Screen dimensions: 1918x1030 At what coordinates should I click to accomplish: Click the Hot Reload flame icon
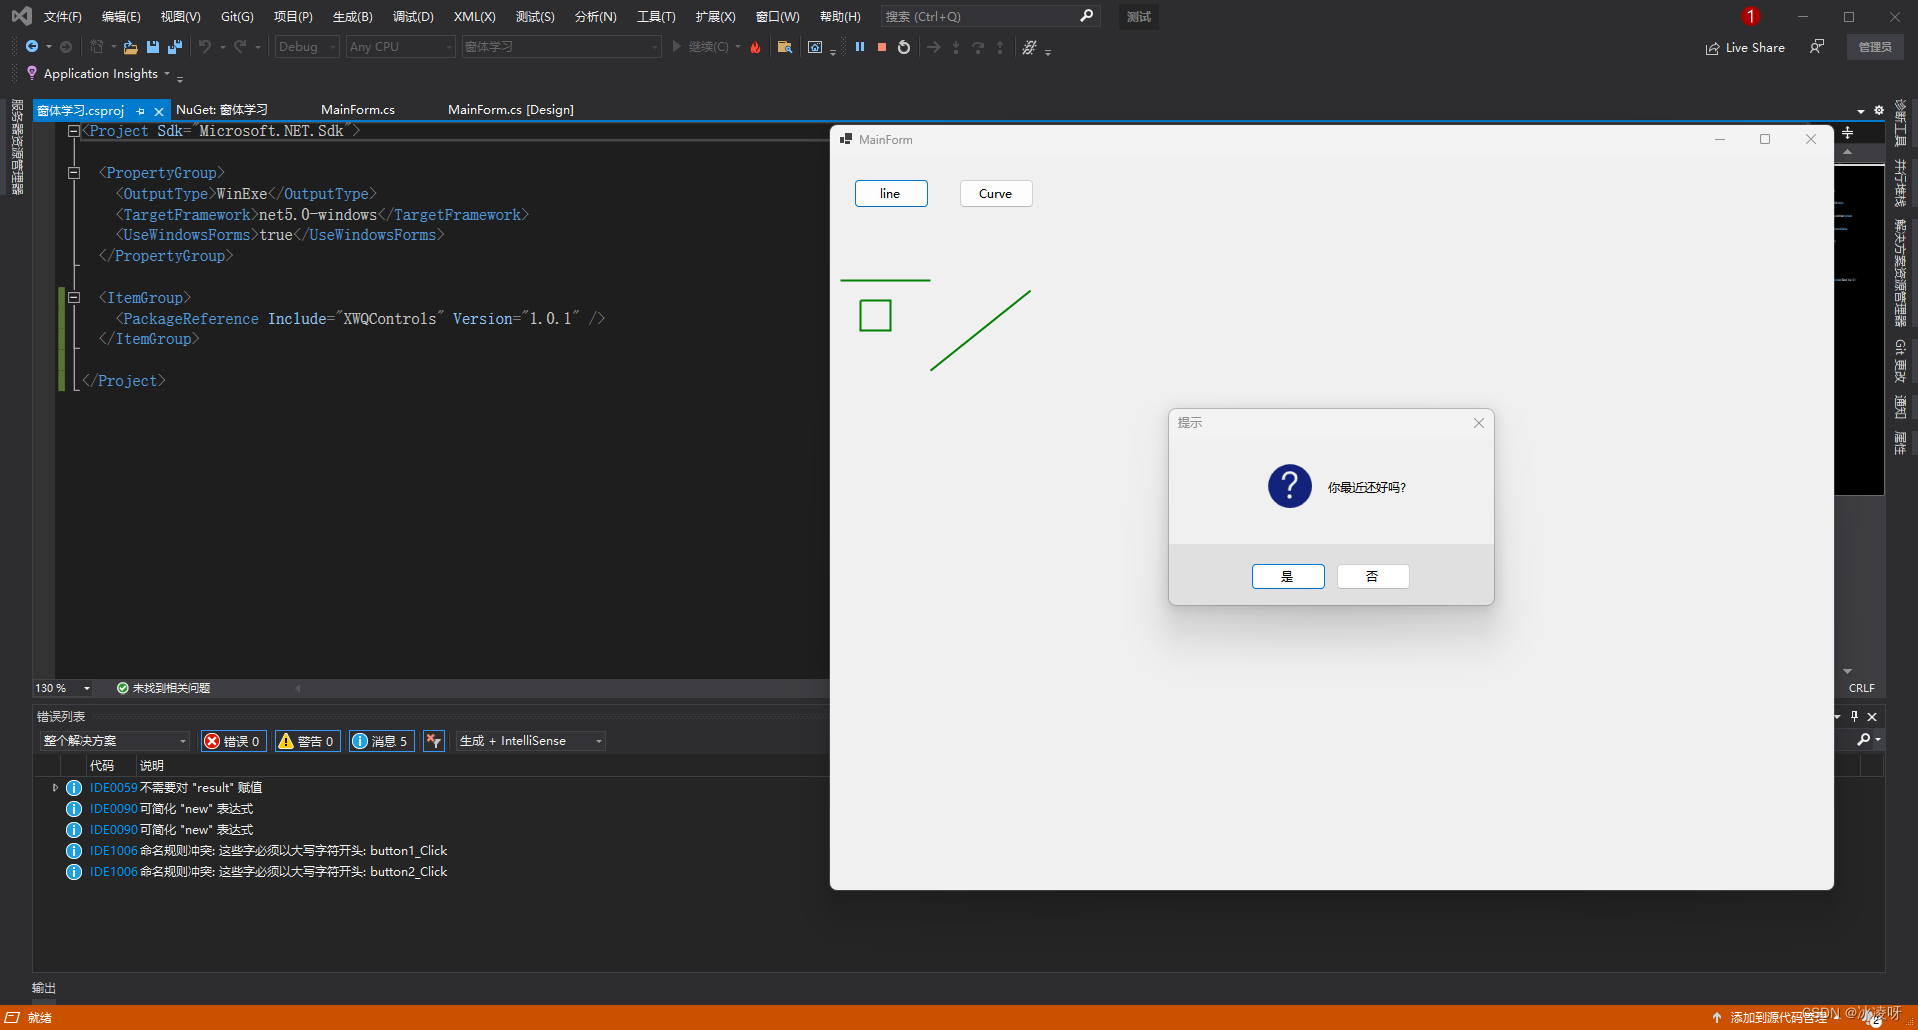coord(756,47)
